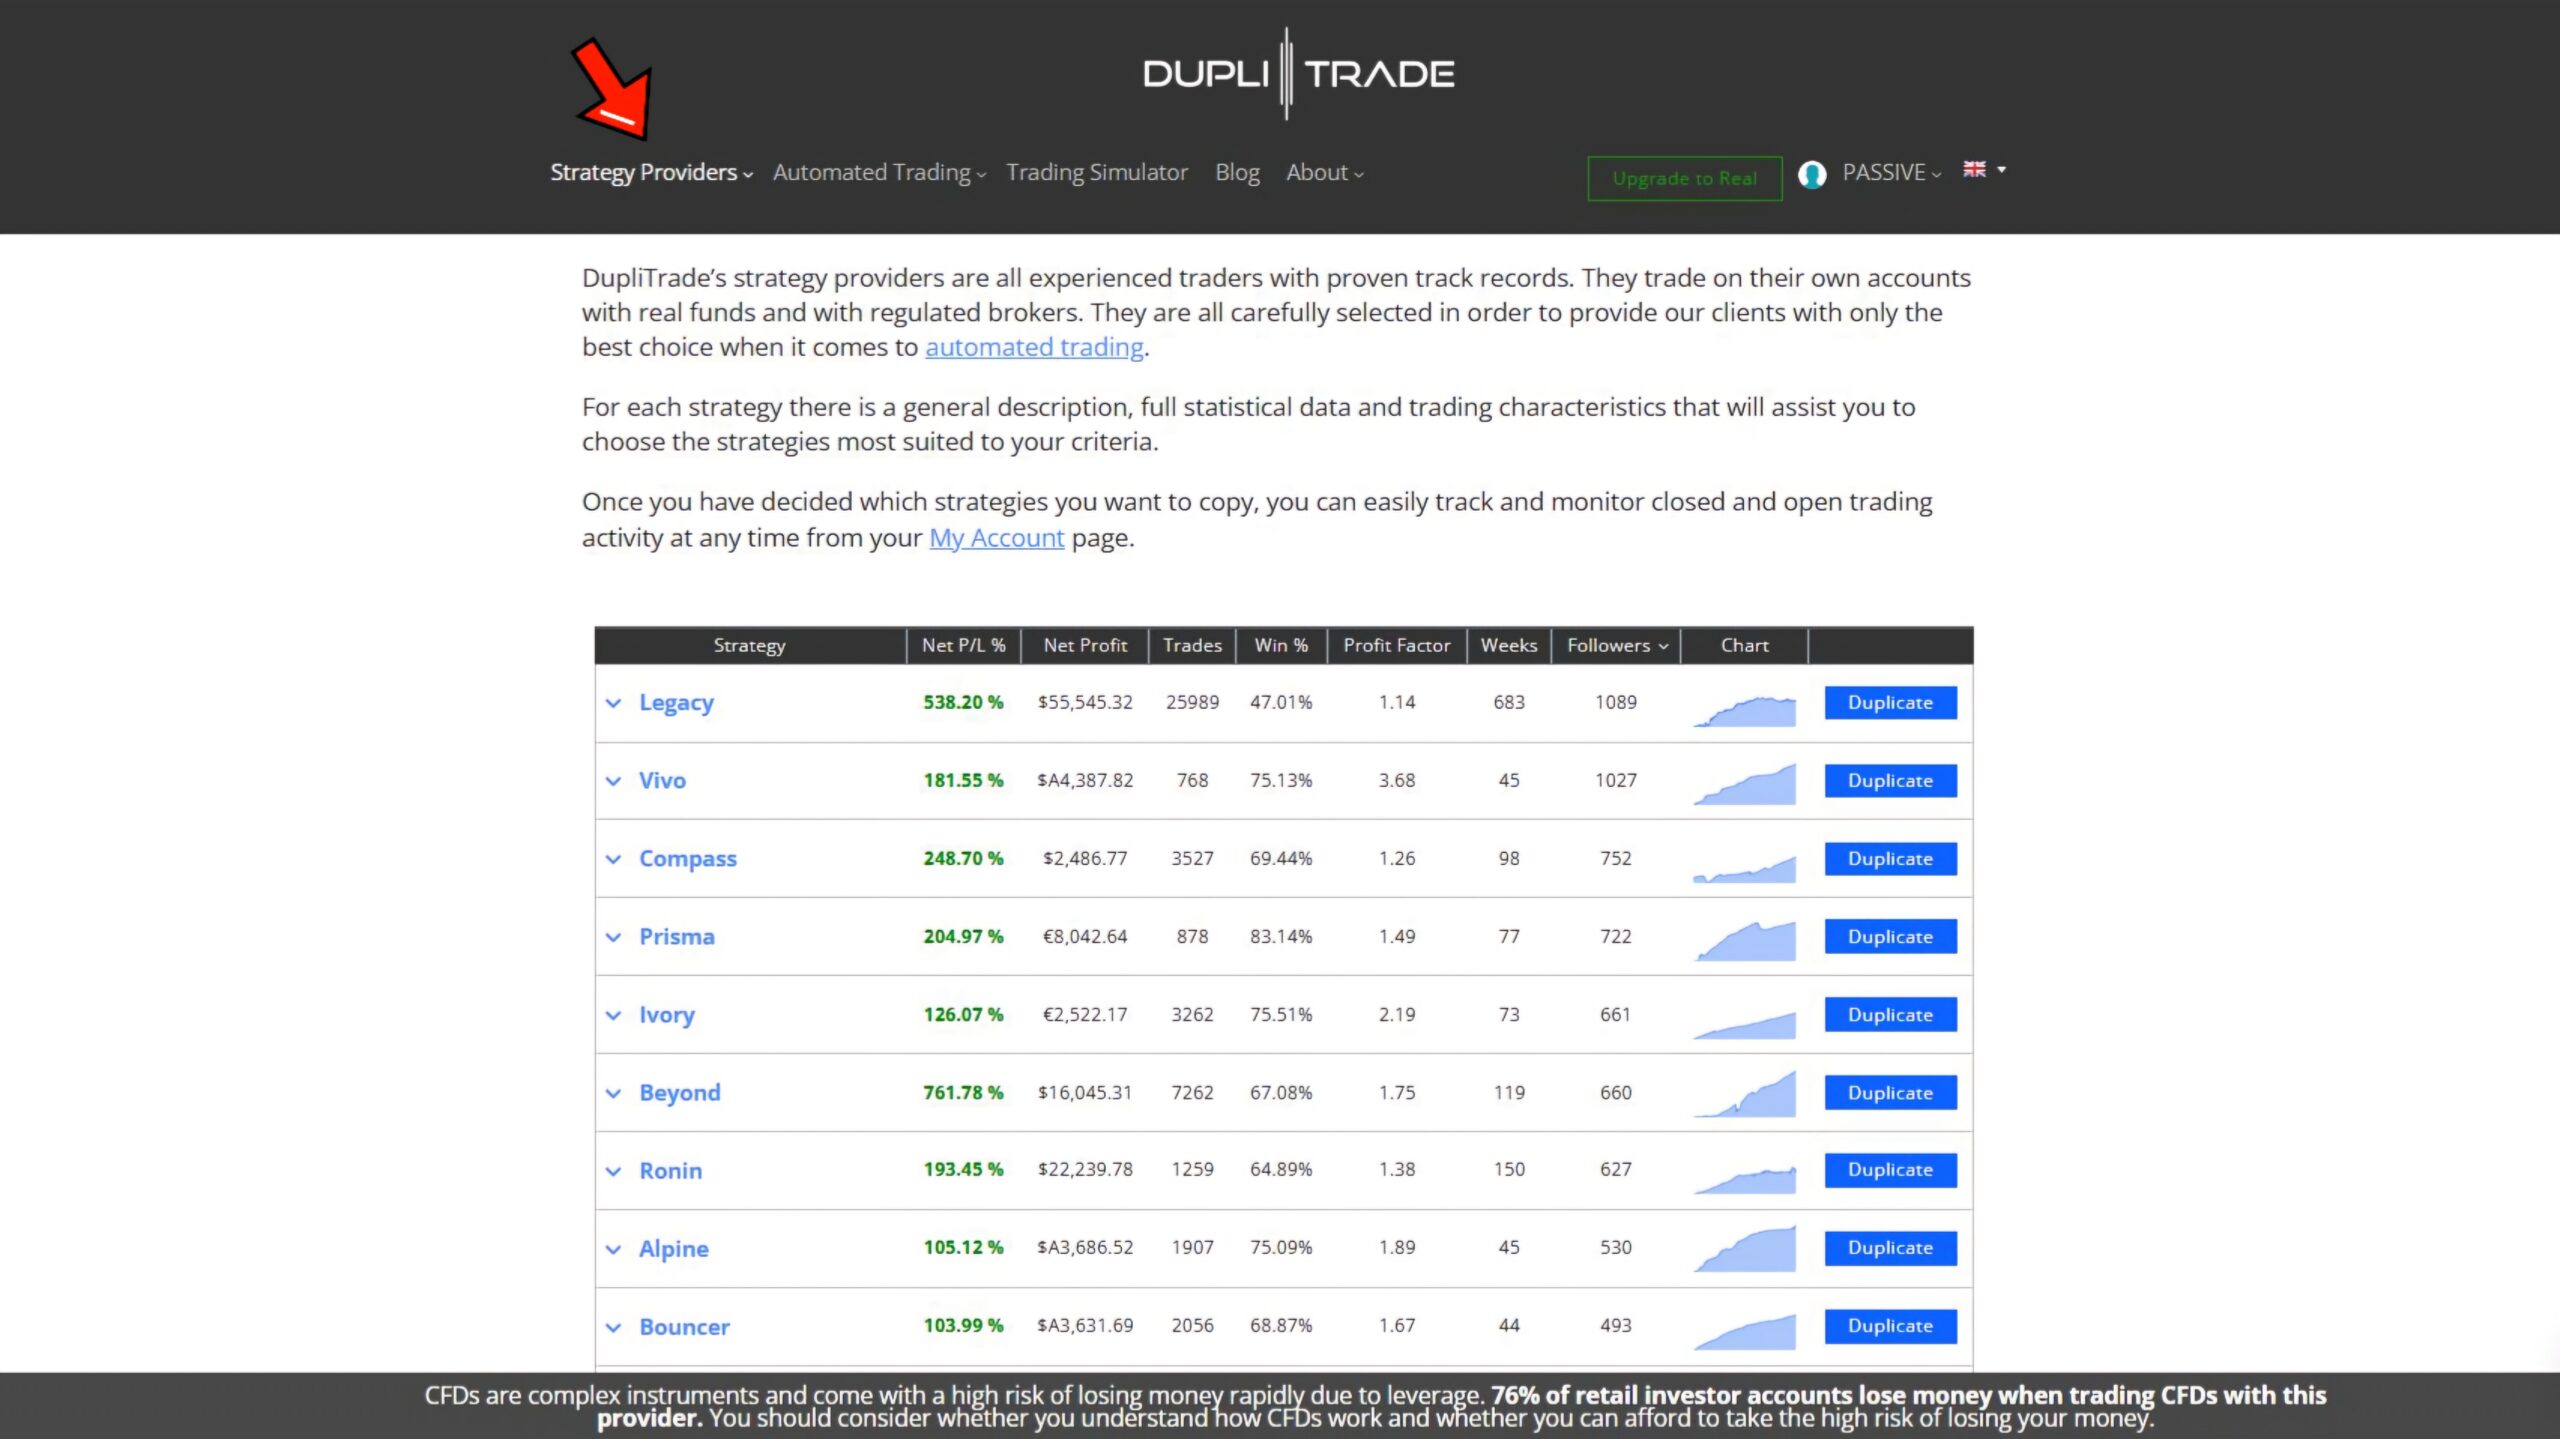The width and height of the screenshot is (2560, 1439).
Task: Click the Chart column header
Action: (1744, 645)
